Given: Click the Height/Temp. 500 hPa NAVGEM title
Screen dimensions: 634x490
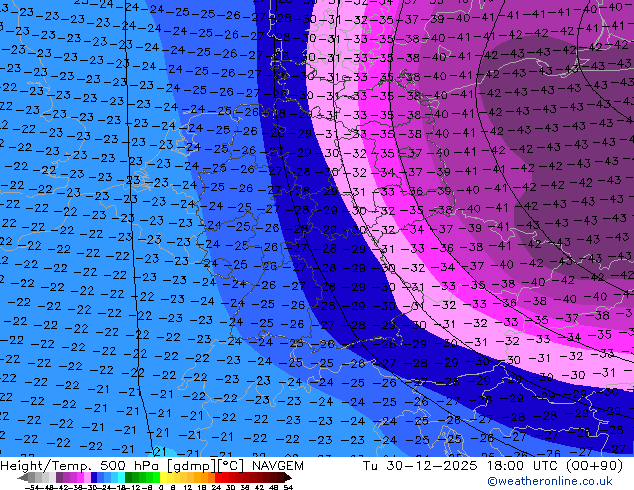Looking at the screenshot, I should (x=152, y=466).
